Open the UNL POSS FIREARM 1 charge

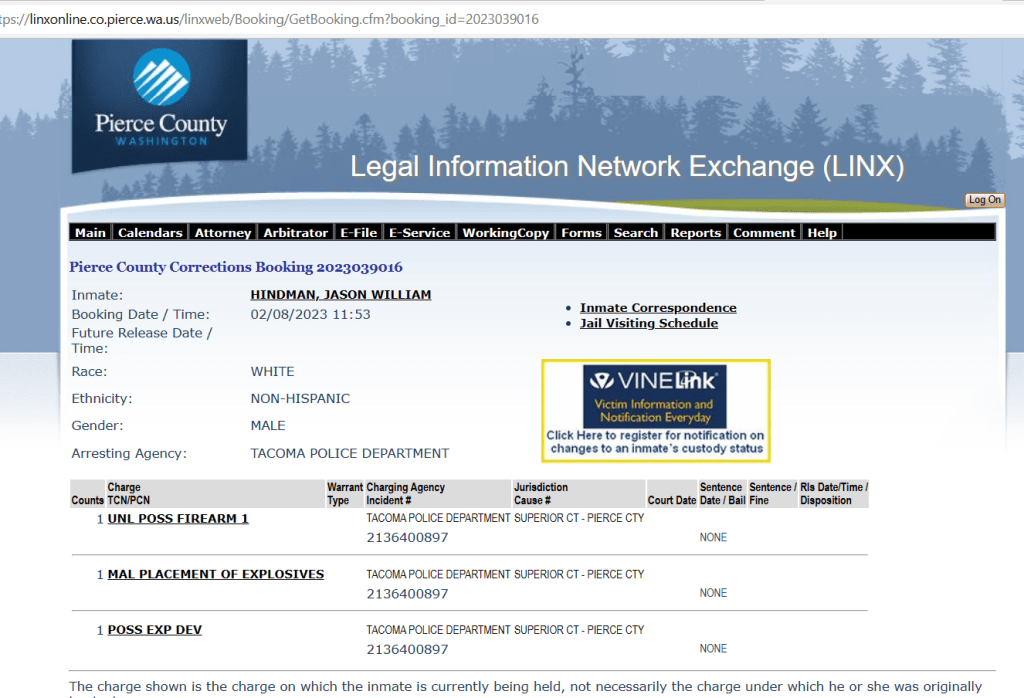point(178,518)
